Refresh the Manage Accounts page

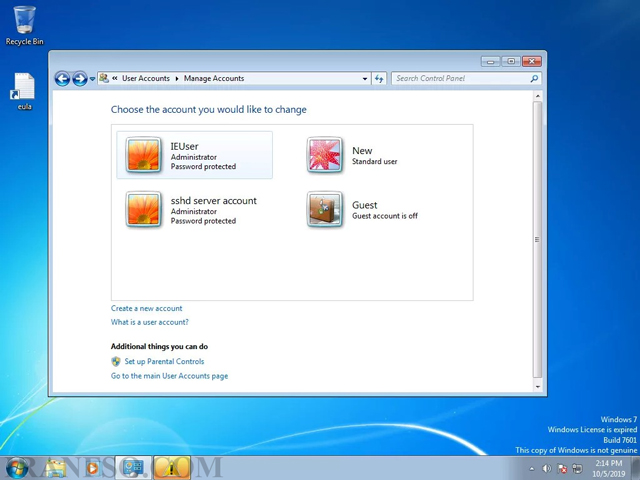point(379,78)
